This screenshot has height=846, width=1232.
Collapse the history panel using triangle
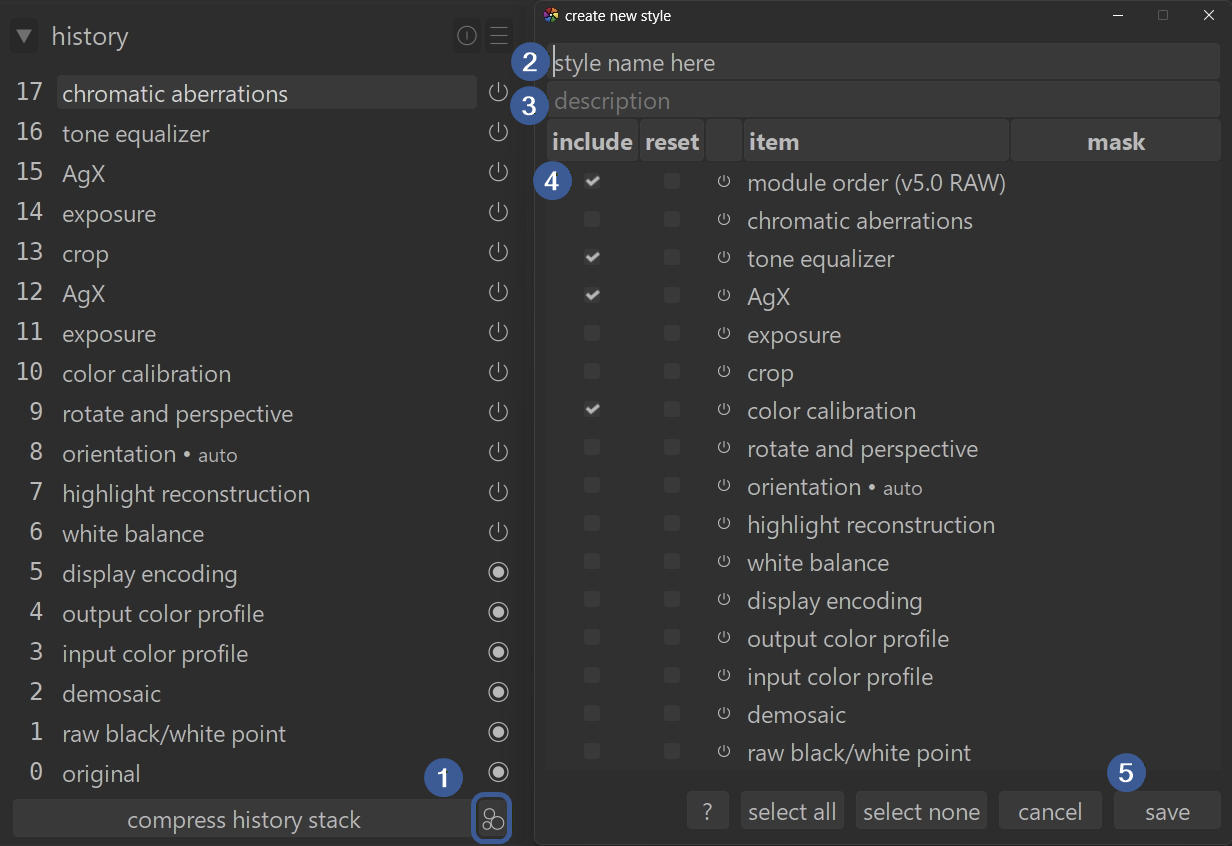tap(24, 37)
